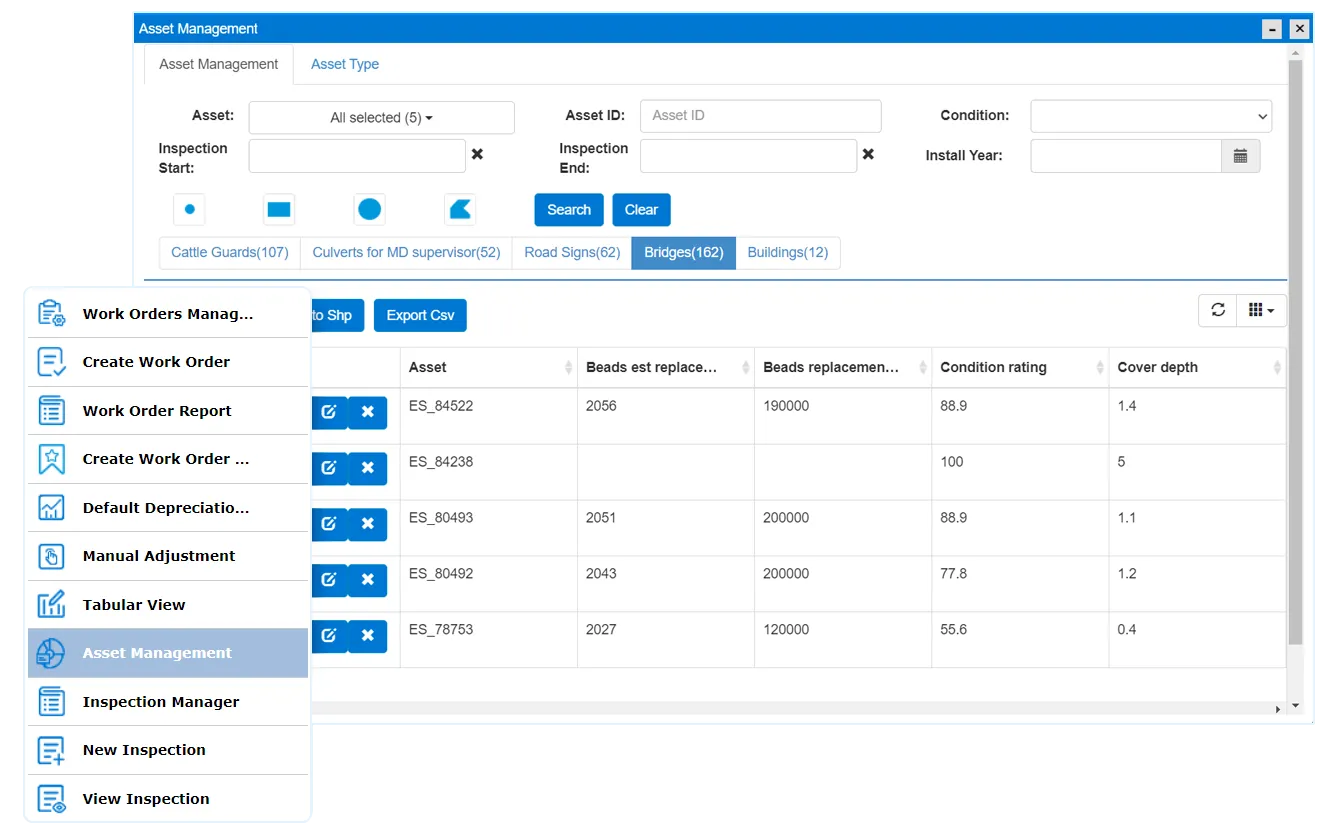This screenshot has height=838, width=1338.
Task: Open New Inspection menu entry
Action: tap(168, 750)
